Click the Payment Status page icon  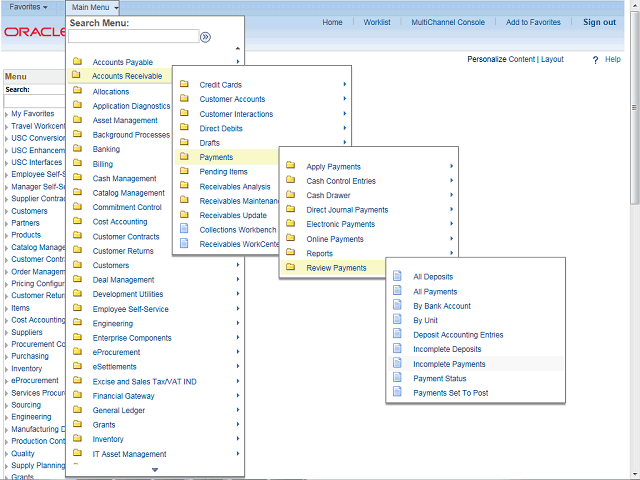pyautogui.click(x=398, y=379)
